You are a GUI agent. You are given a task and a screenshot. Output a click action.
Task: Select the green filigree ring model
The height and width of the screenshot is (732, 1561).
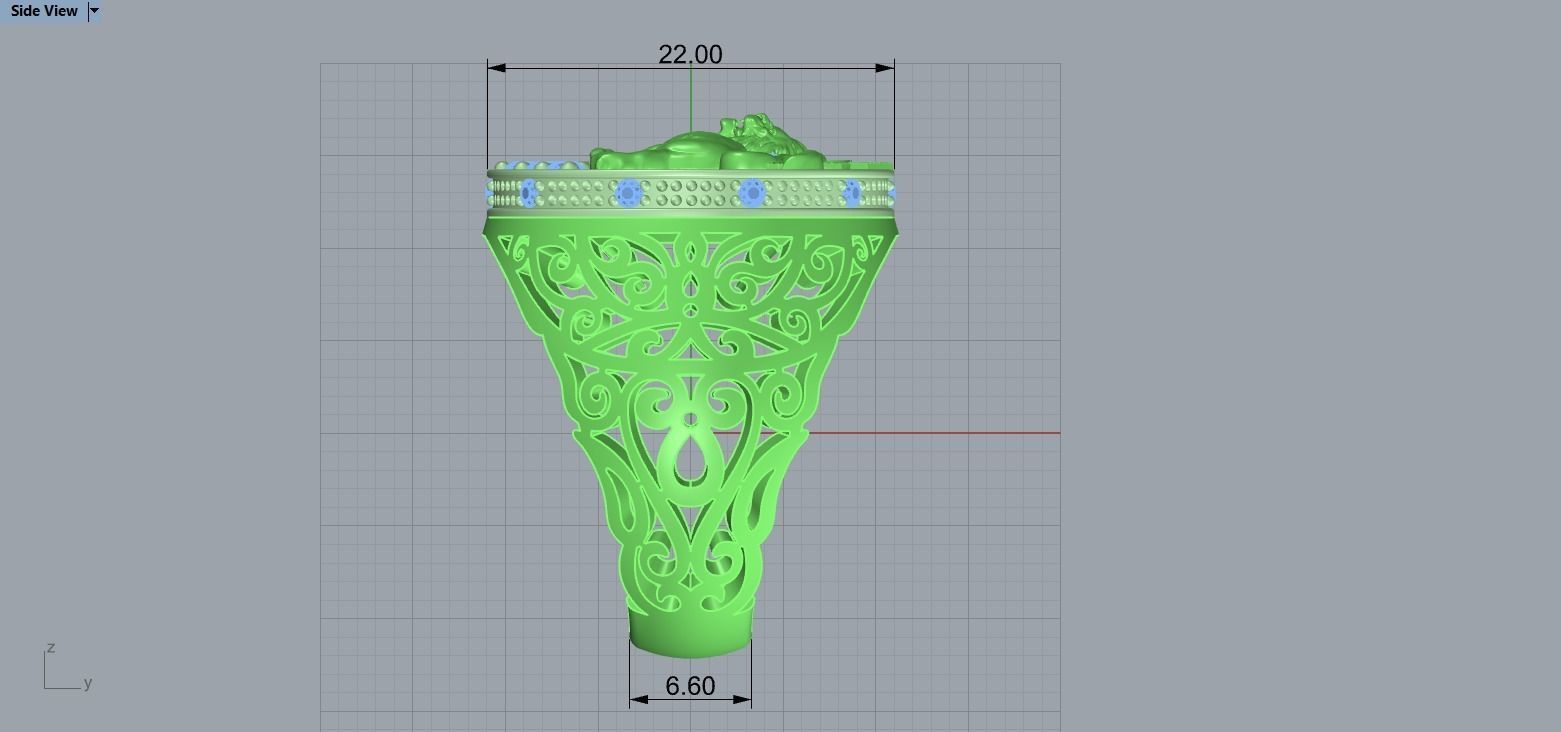click(x=690, y=387)
